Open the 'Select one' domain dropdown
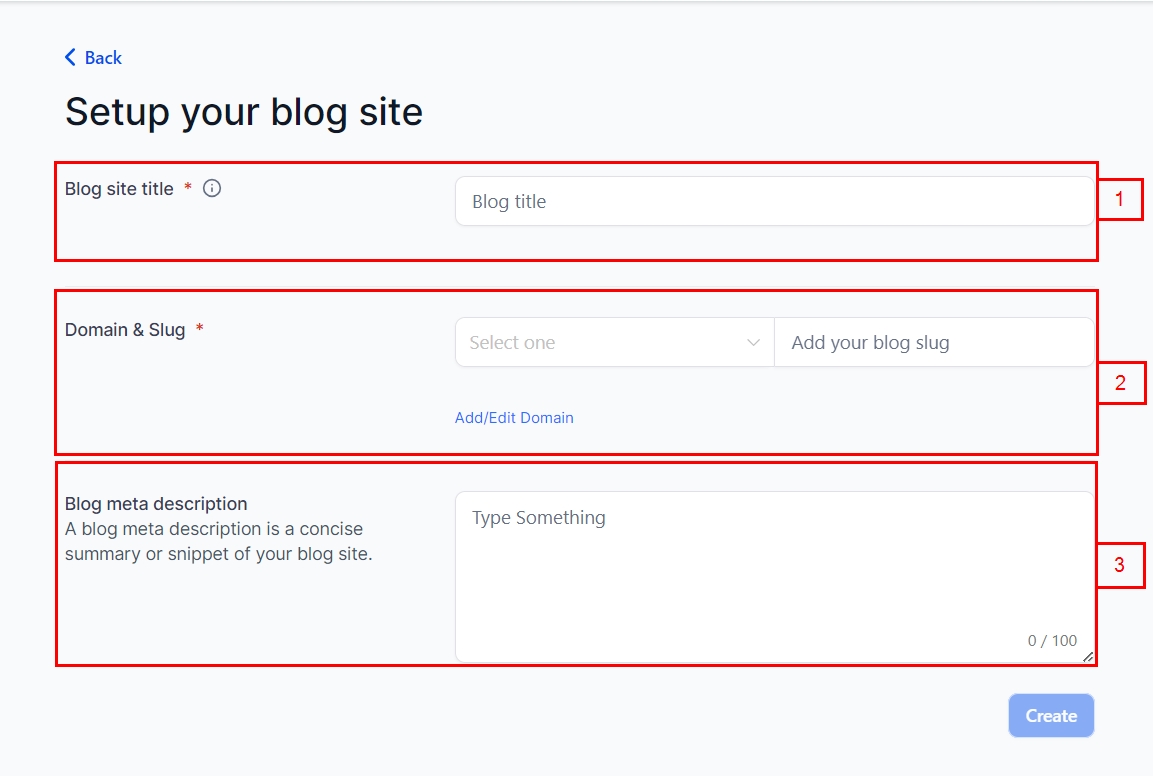Viewport: 1153px width, 776px height. [600, 343]
